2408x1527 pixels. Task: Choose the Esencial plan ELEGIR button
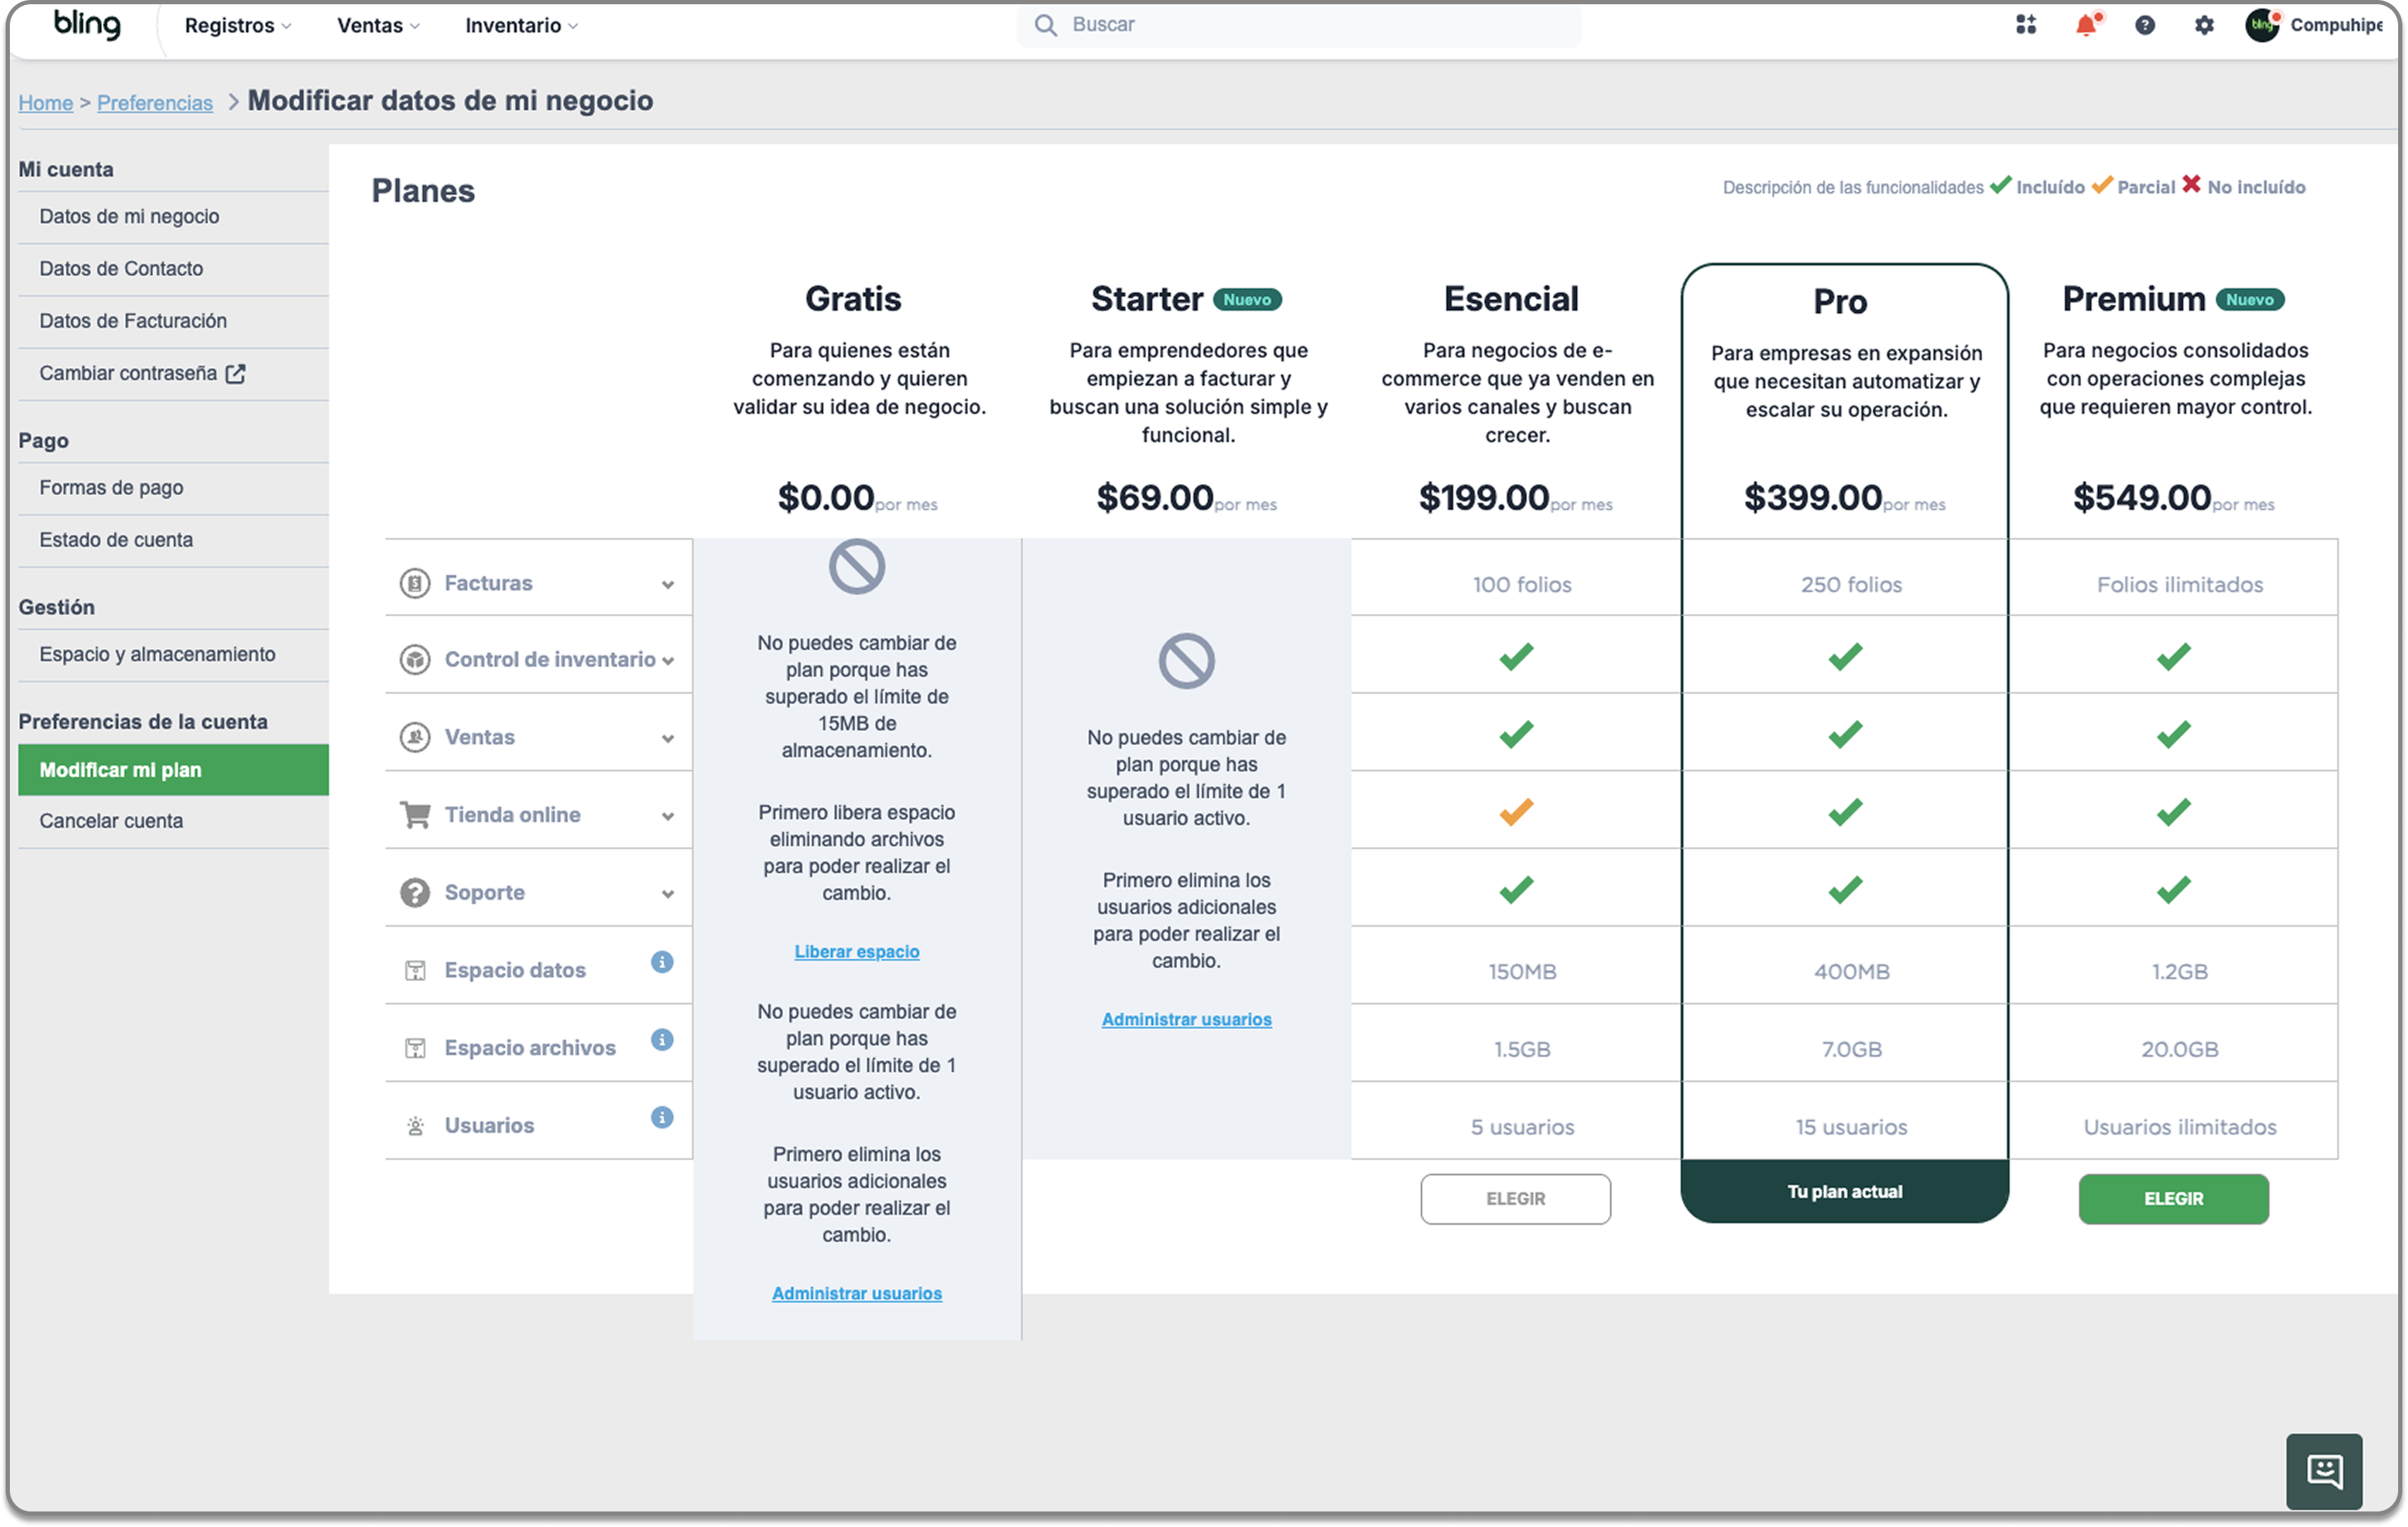[1515, 1199]
